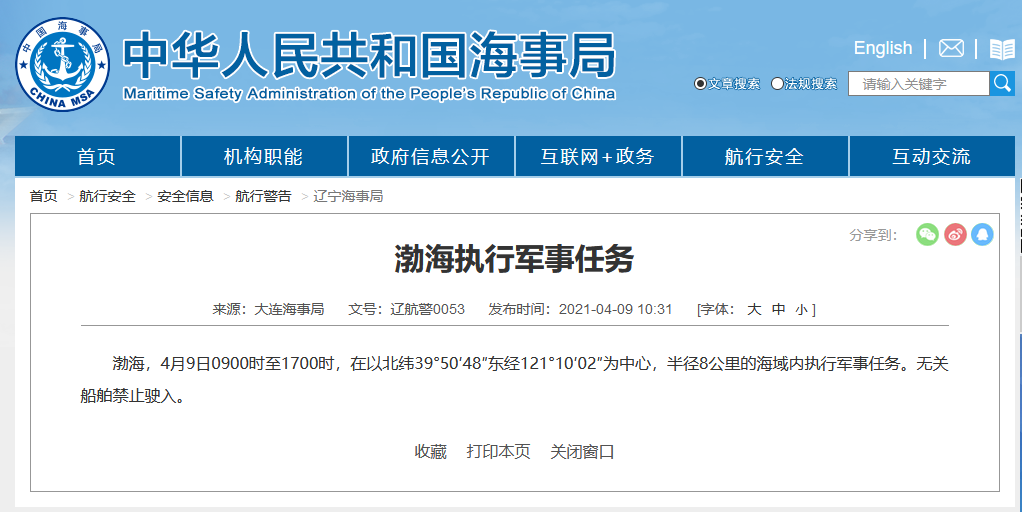Click the magnifier search button
The image size is (1022, 512).
click(1001, 84)
